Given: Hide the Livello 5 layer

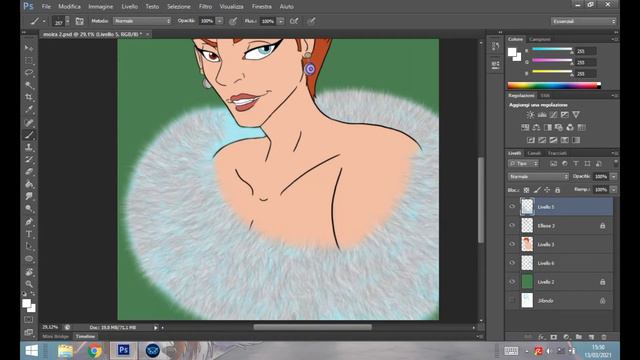Looking at the screenshot, I should 512,207.
